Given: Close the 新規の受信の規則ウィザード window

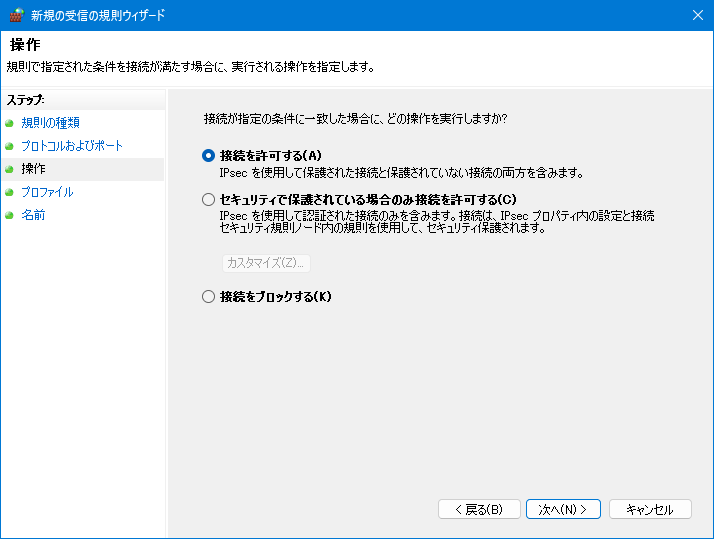Looking at the screenshot, I should click(698, 15).
